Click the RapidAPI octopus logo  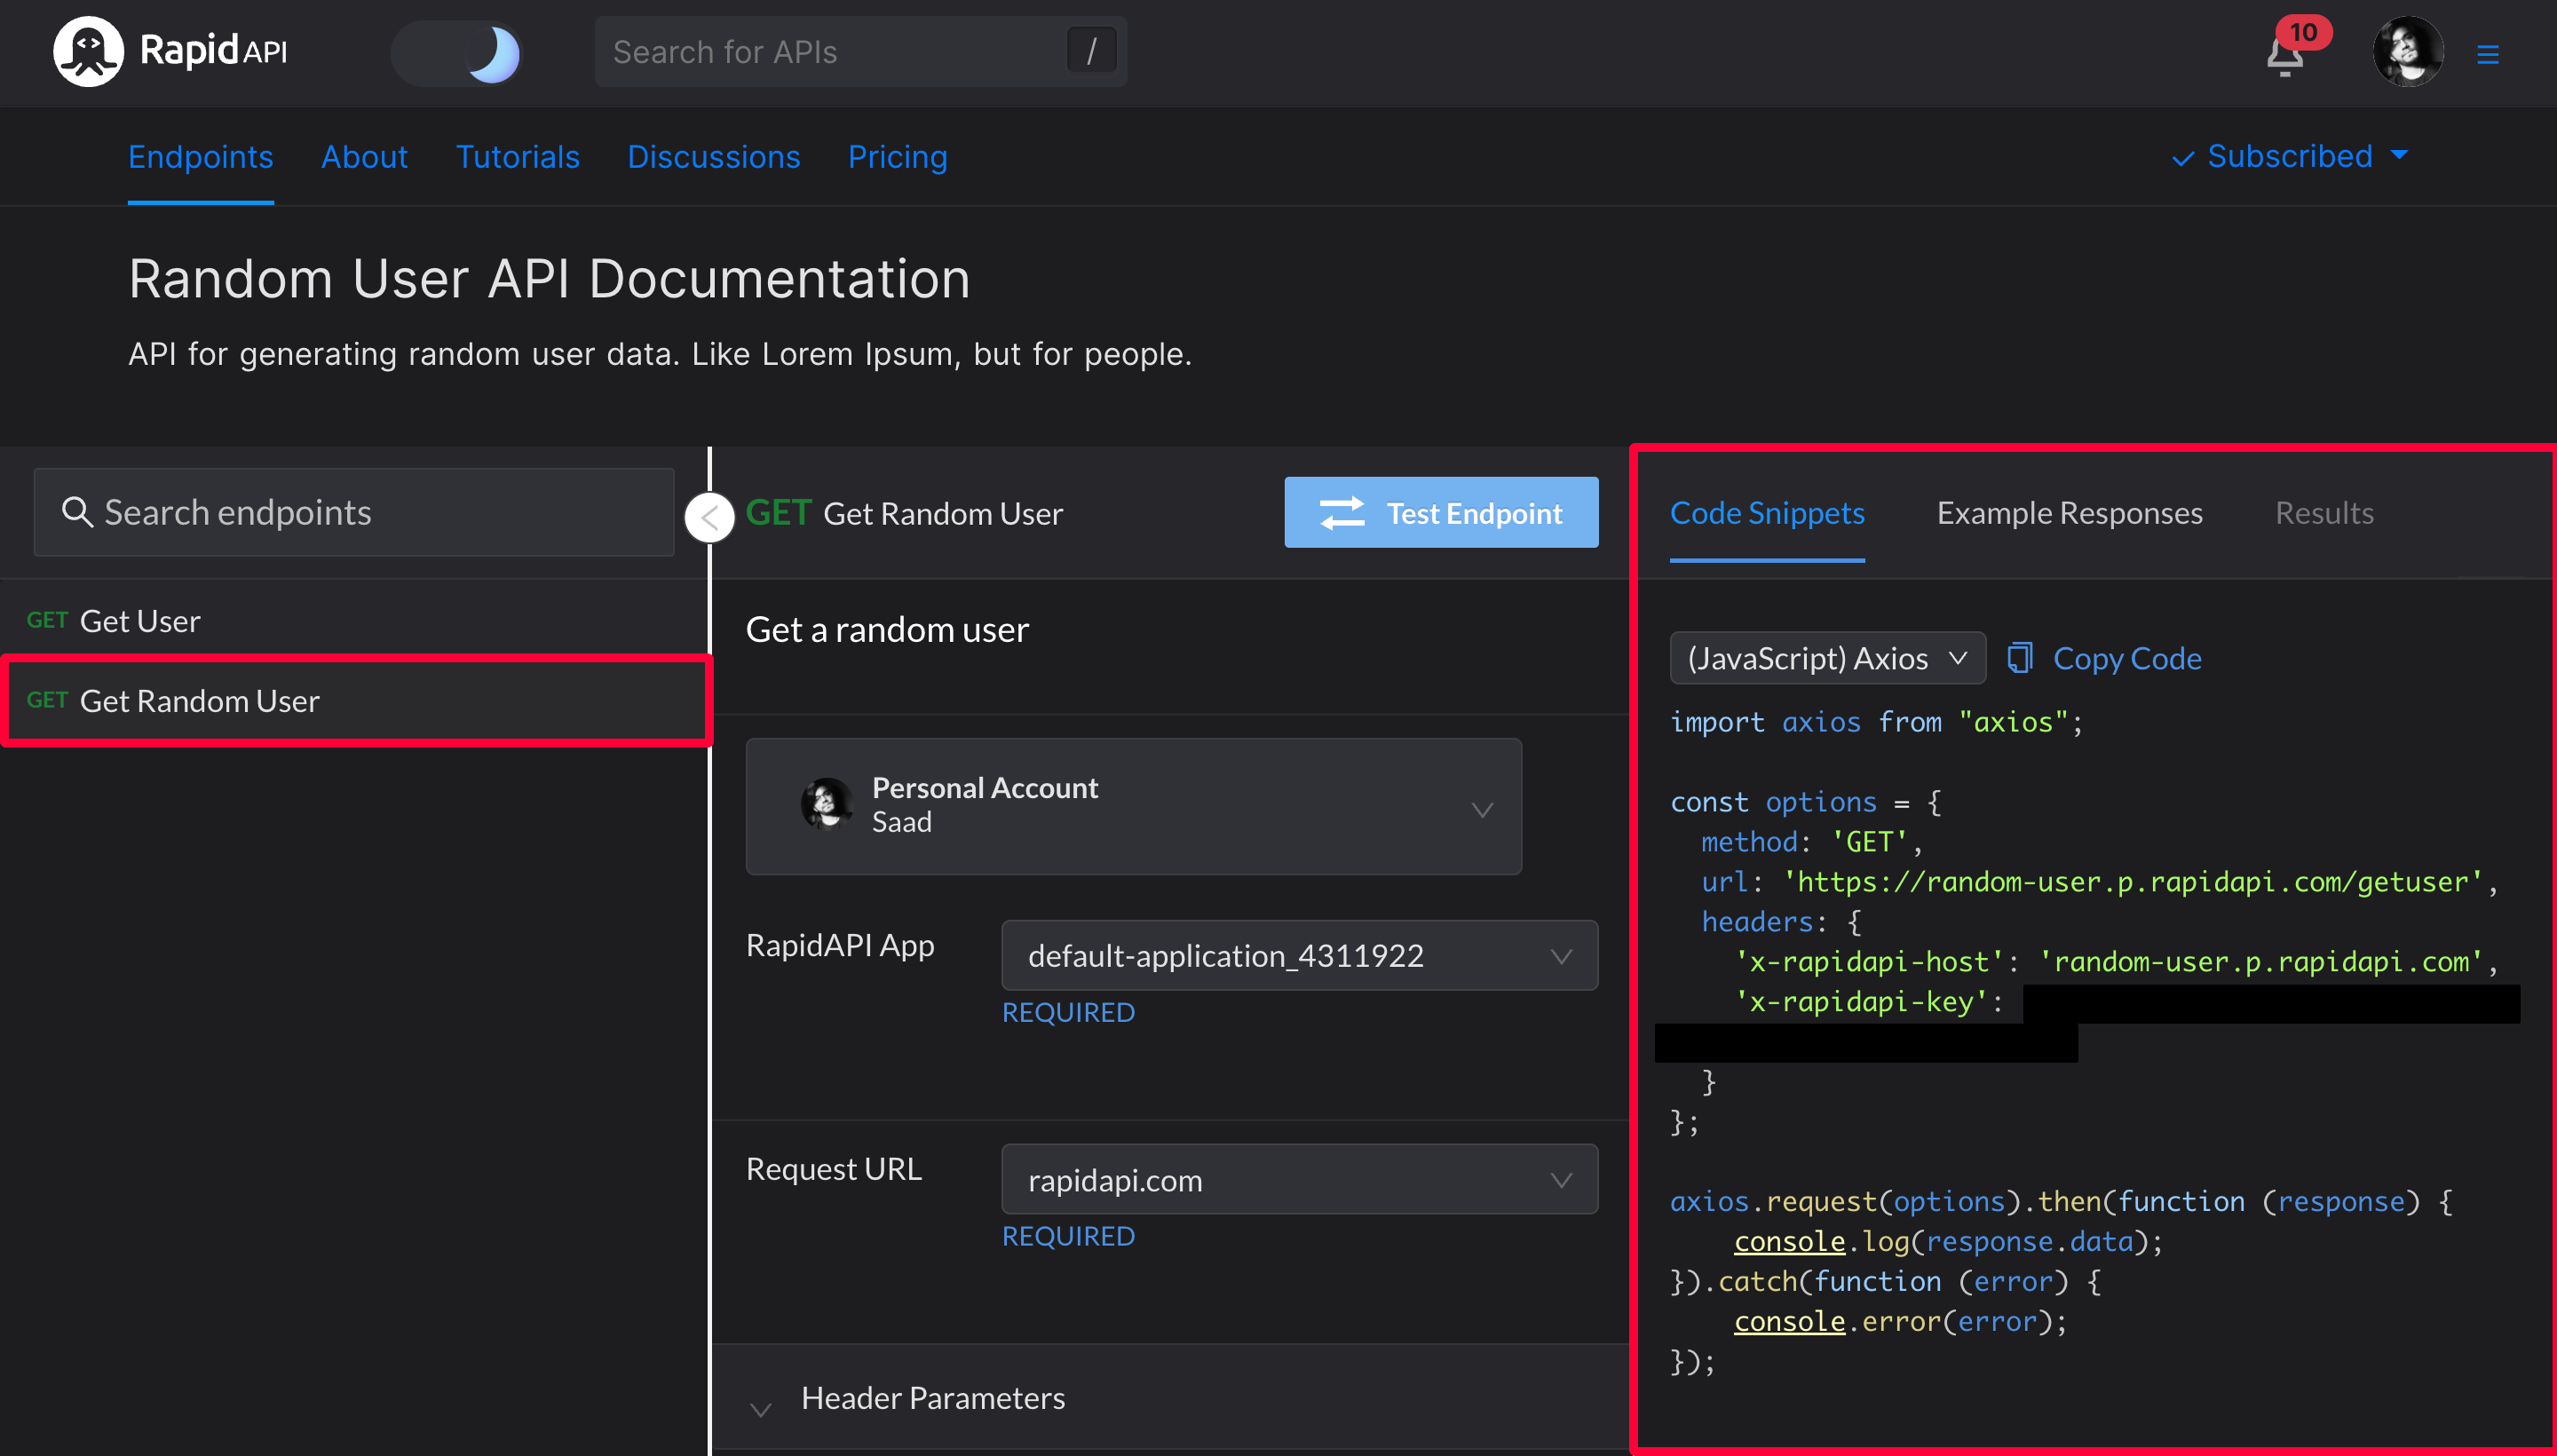tap(88, 51)
